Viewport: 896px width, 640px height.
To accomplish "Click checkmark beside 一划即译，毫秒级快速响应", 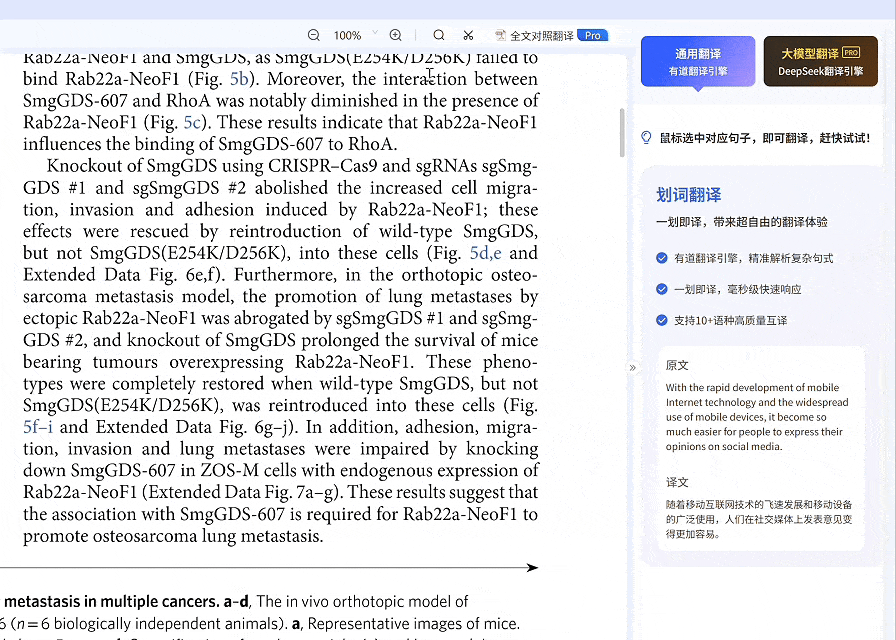I will (662, 289).
